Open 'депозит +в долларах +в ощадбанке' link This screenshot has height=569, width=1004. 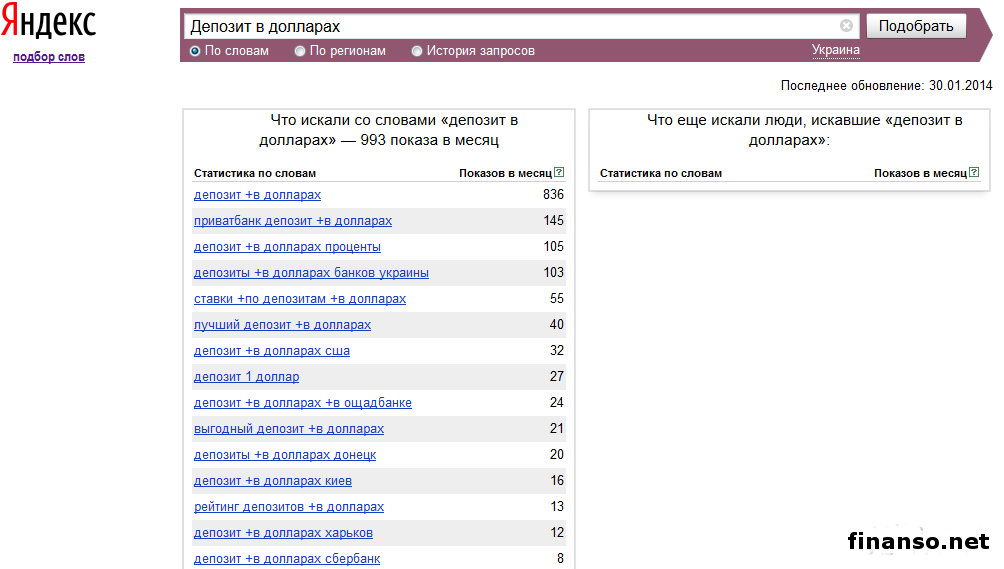click(302, 403)
